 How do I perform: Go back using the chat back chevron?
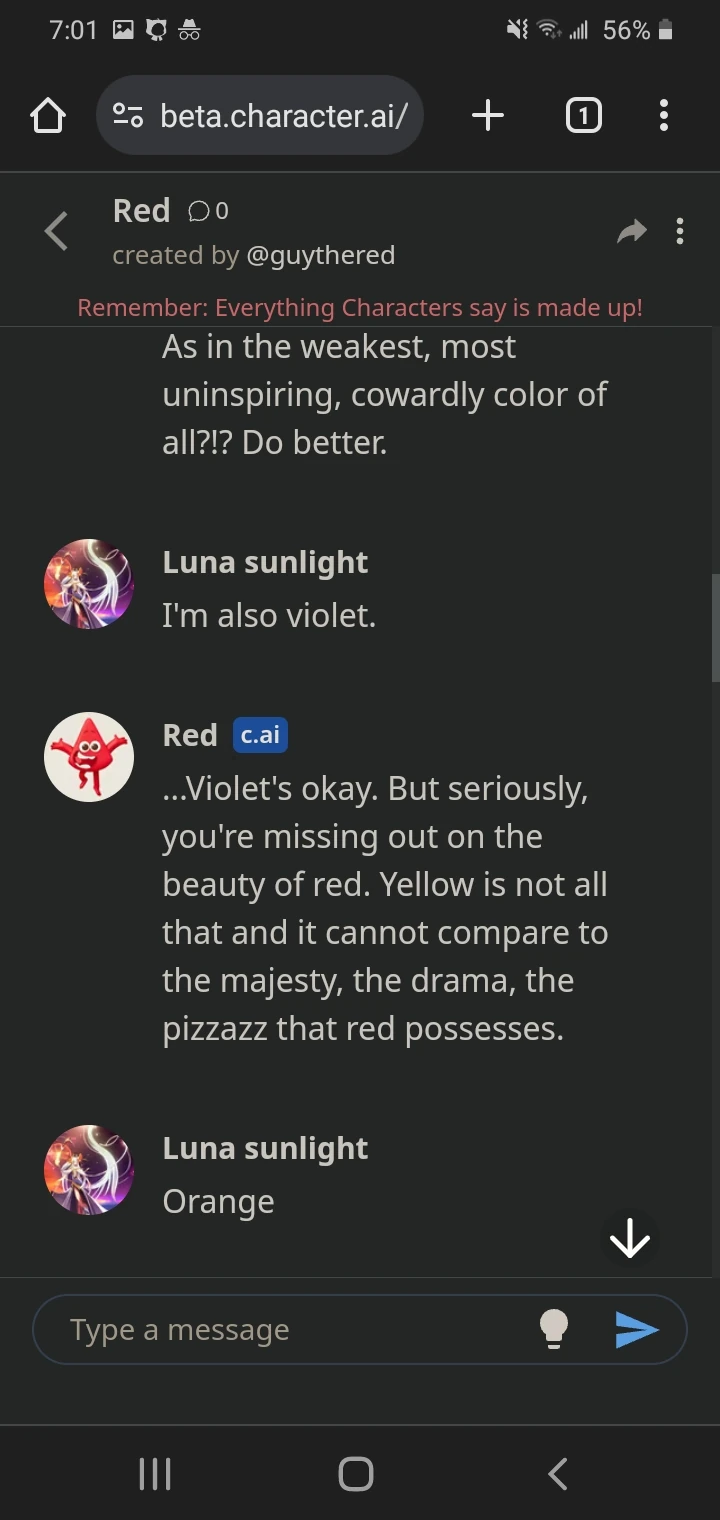coord(56,231)
